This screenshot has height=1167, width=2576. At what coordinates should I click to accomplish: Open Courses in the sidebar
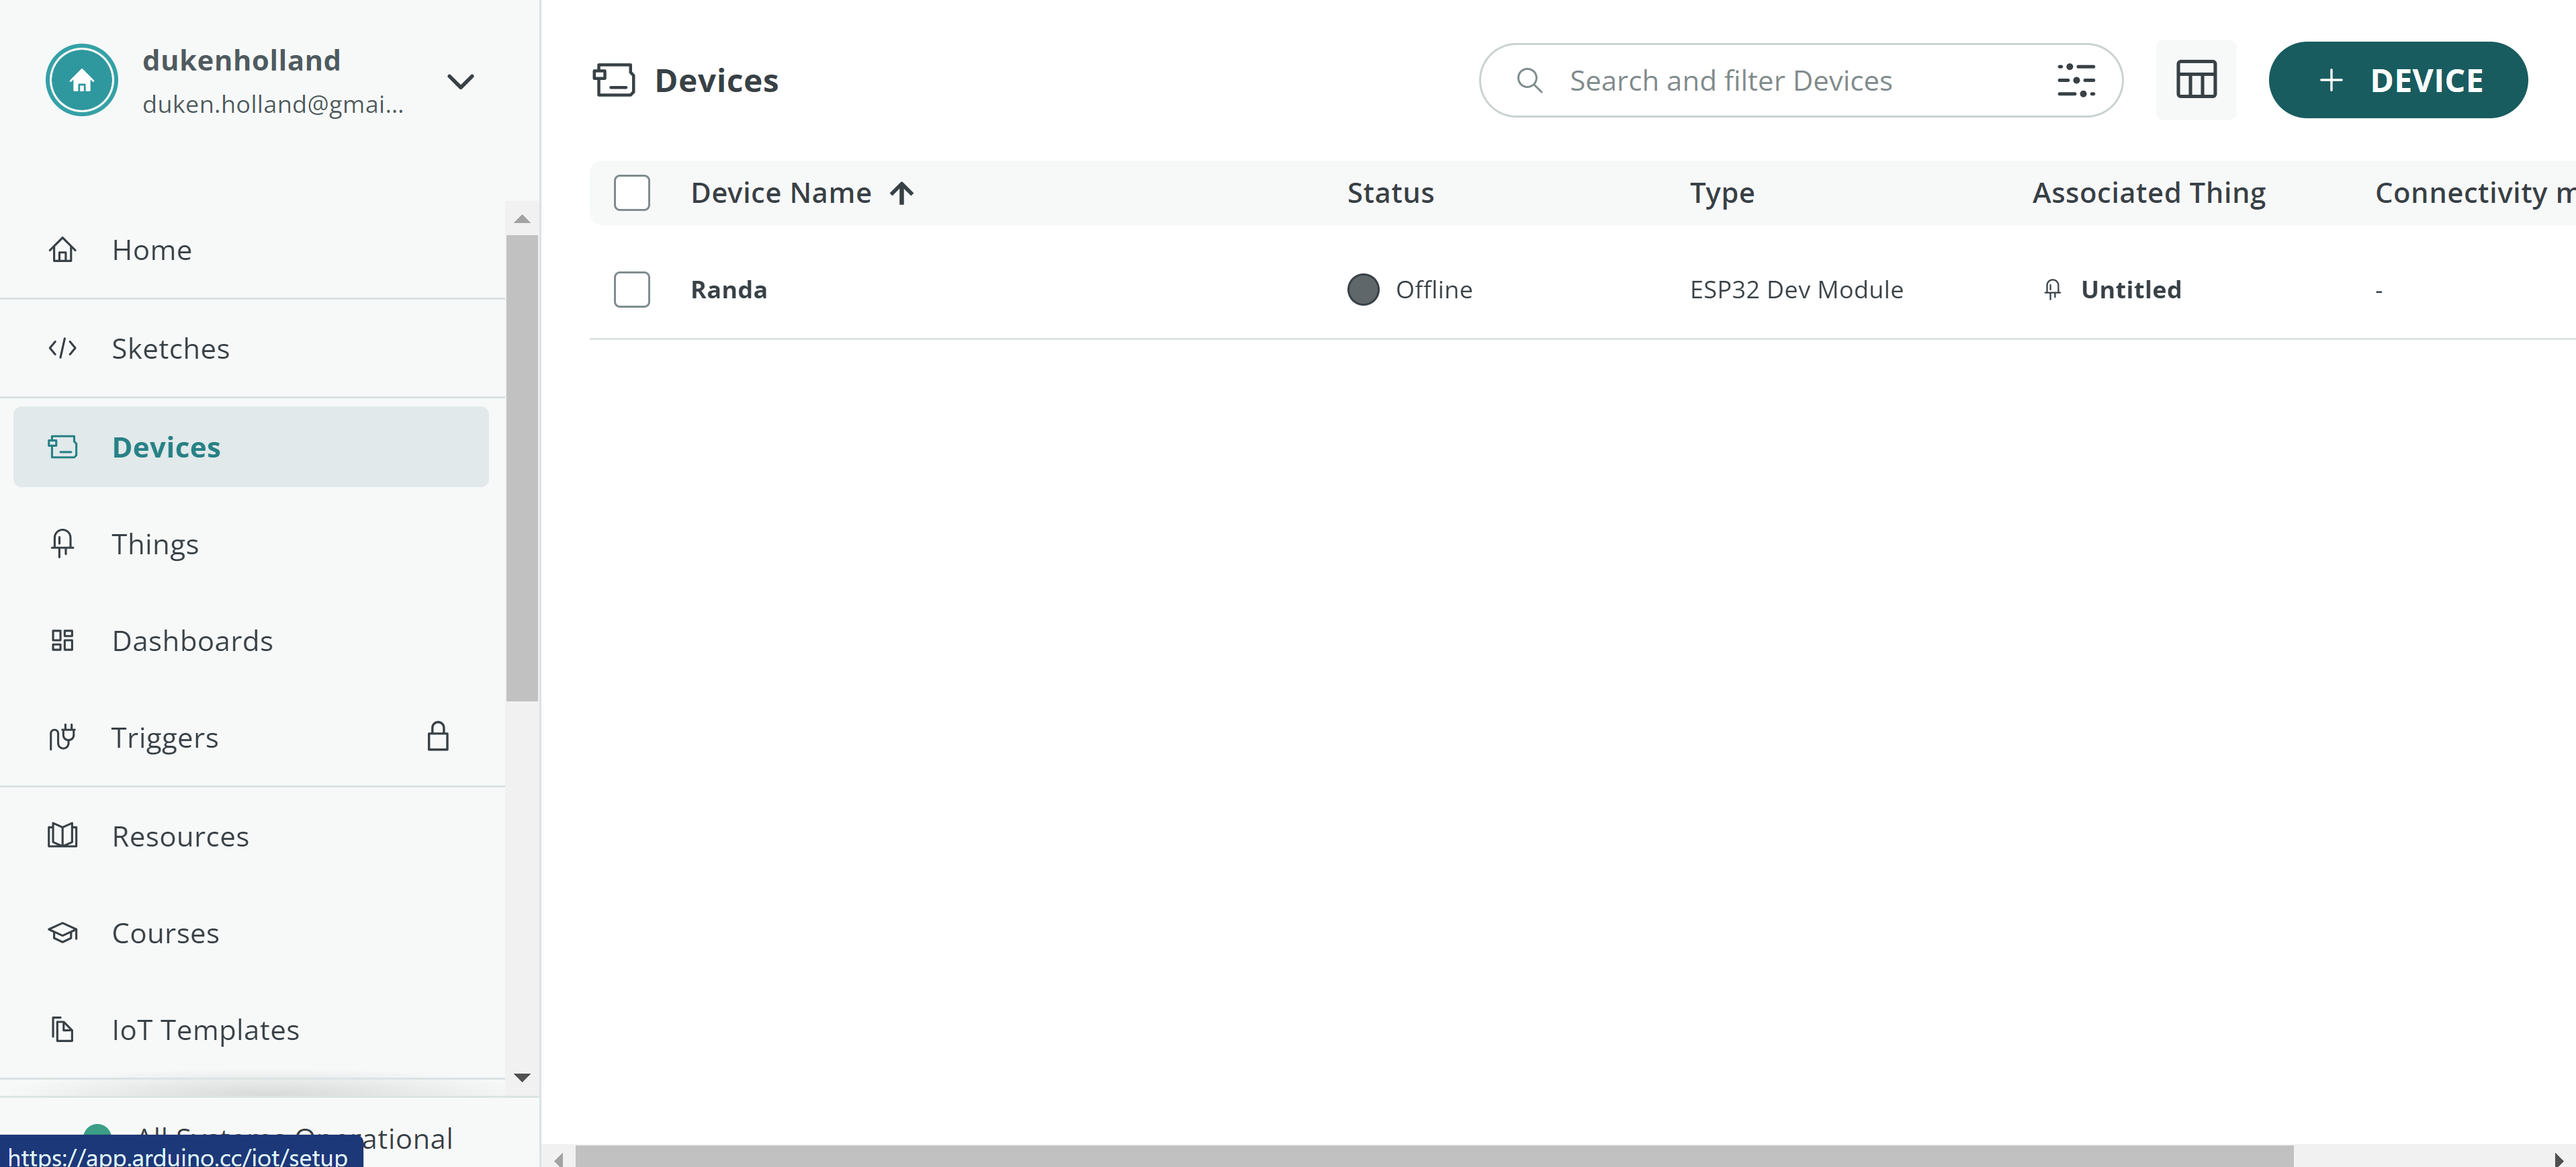point(252,933)
